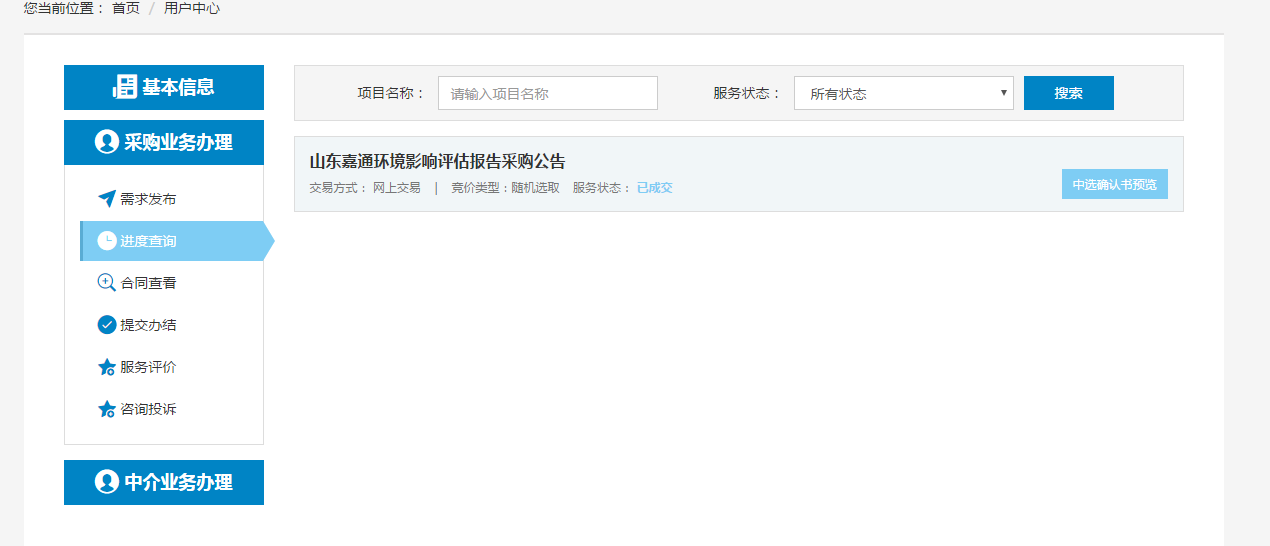Follow the 首页 breadcrumb link

[126, 8]
